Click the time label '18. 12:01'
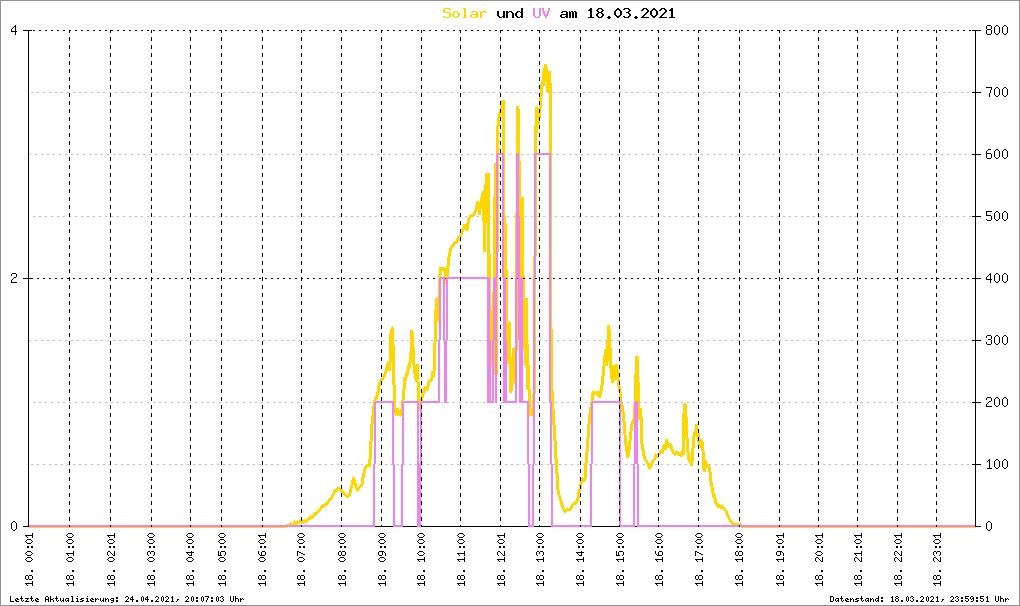 [501, 560]
